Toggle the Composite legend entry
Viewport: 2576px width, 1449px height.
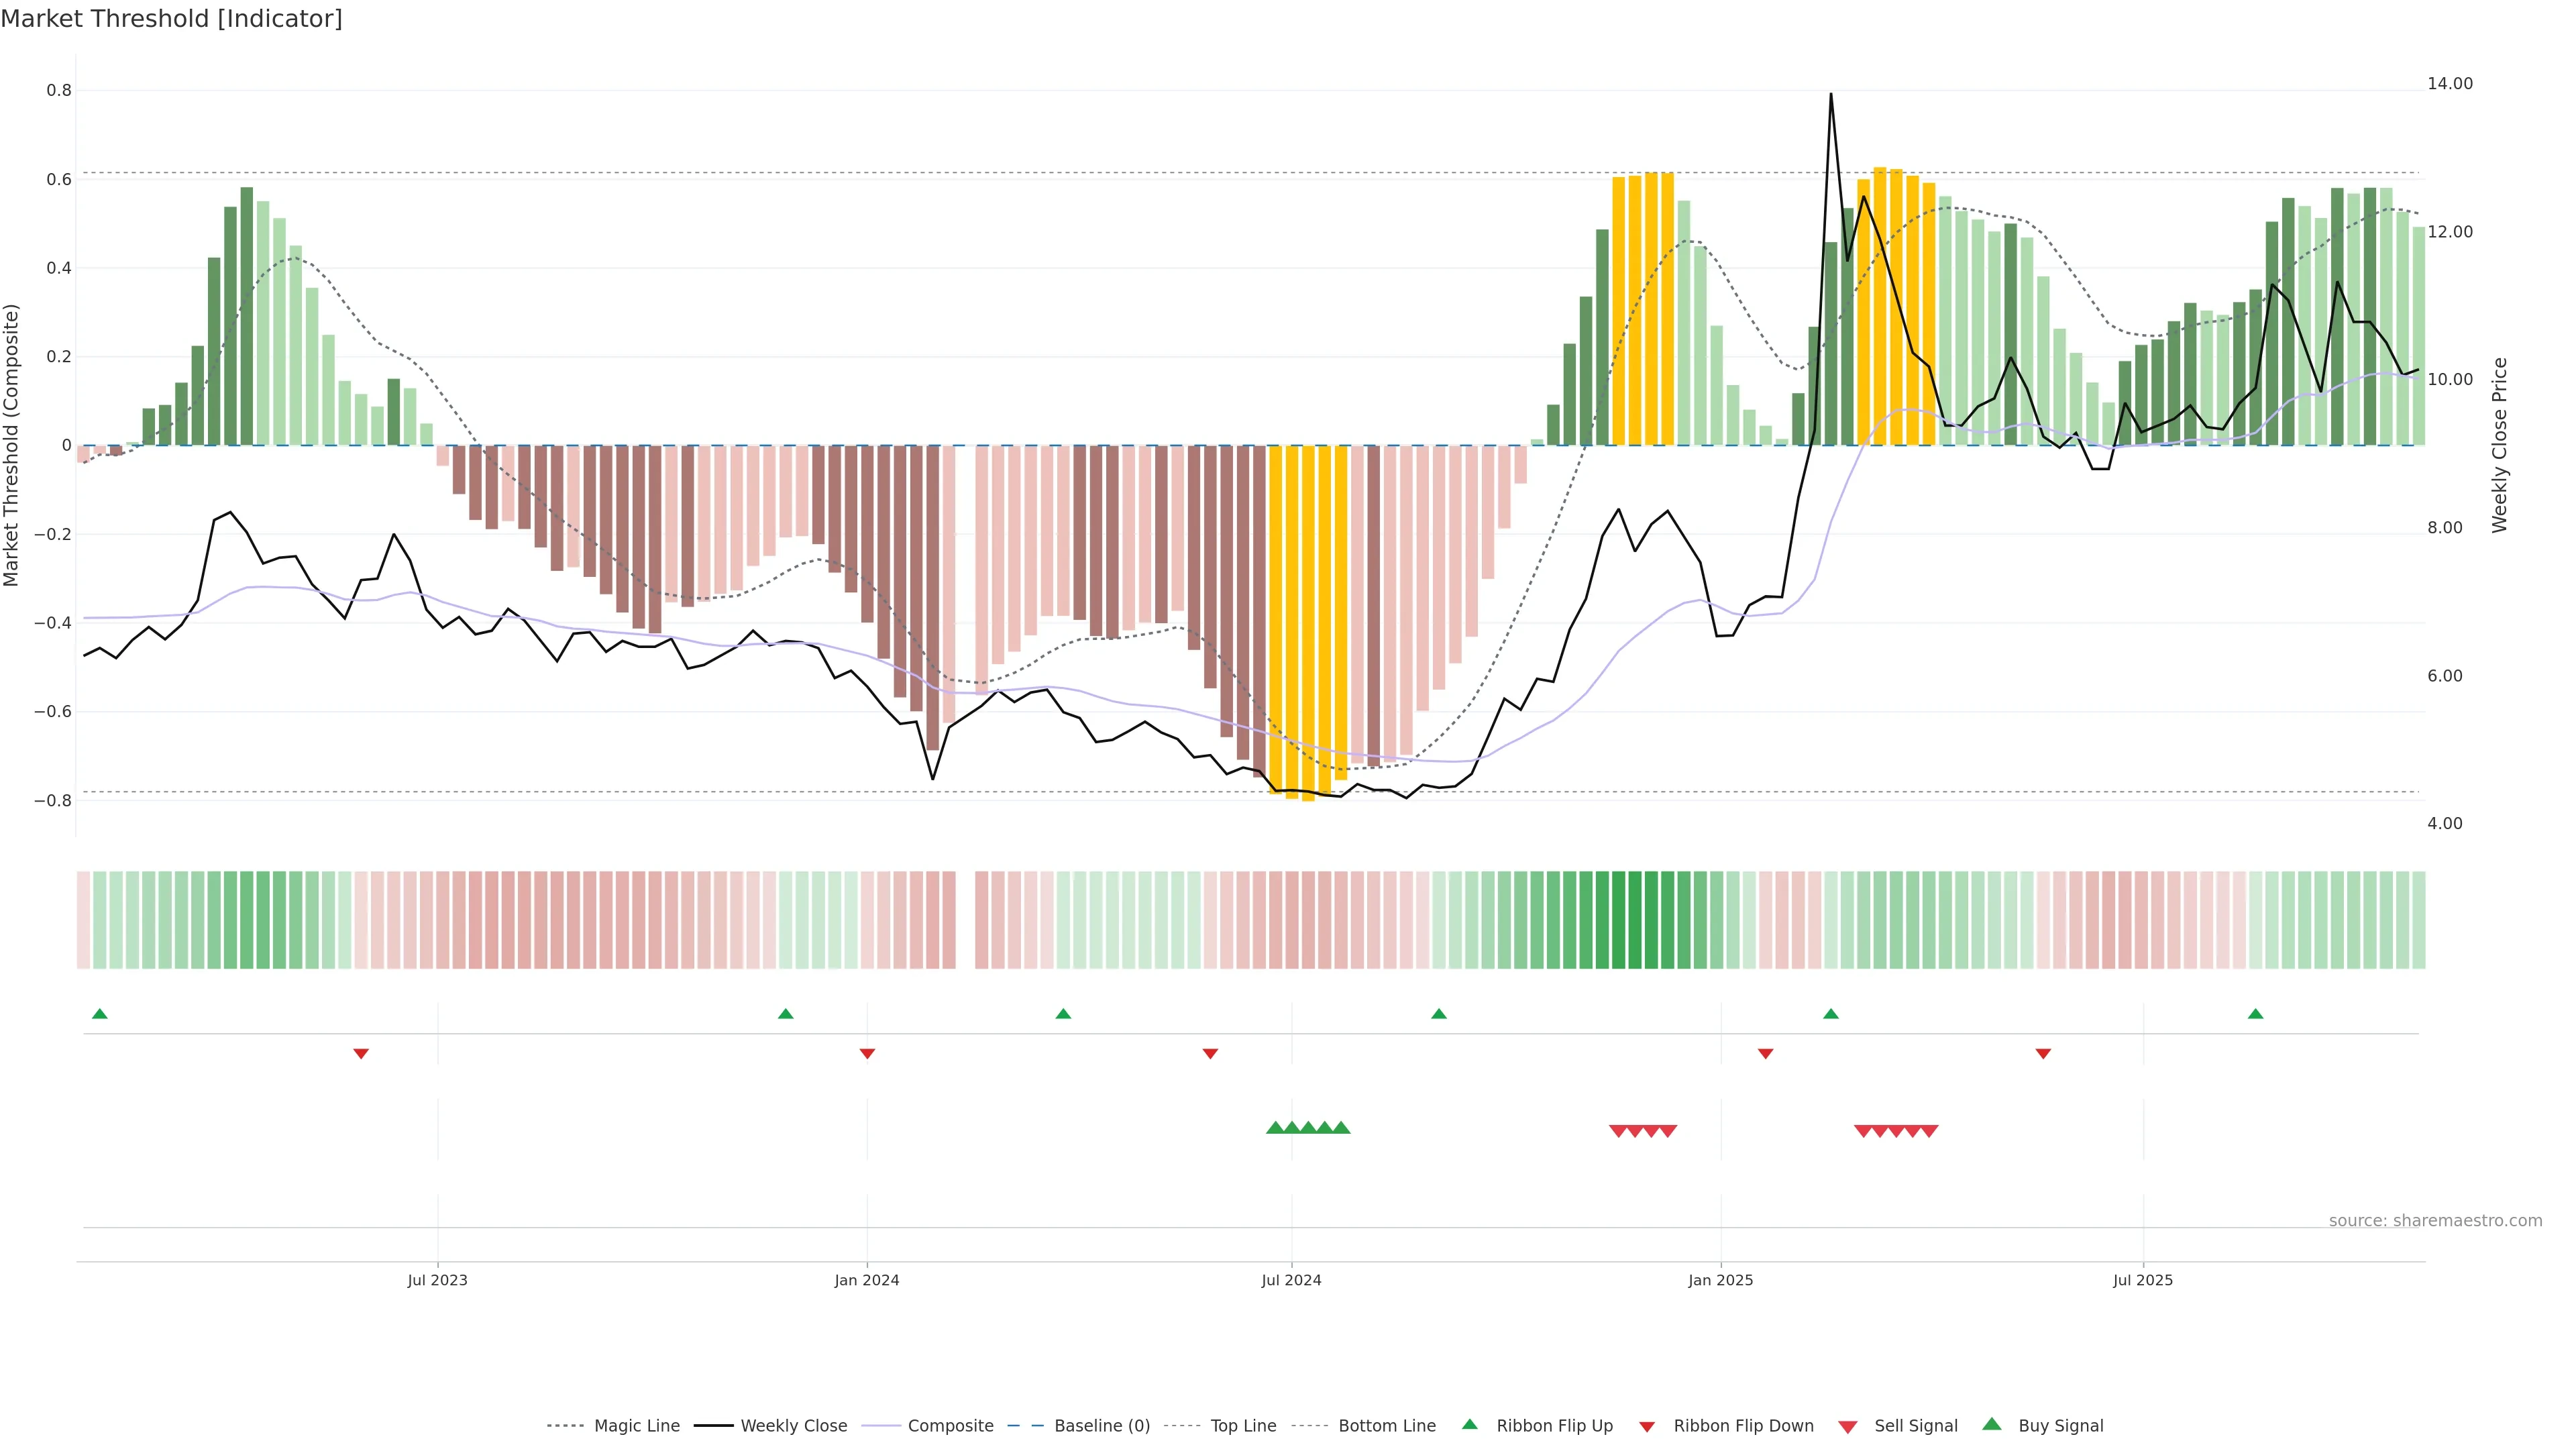(x=950, y=1426)
